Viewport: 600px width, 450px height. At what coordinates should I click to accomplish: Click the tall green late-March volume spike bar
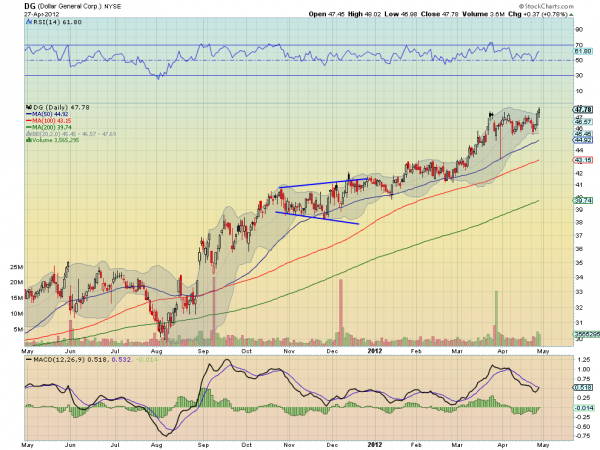click(x=496, y=318)
